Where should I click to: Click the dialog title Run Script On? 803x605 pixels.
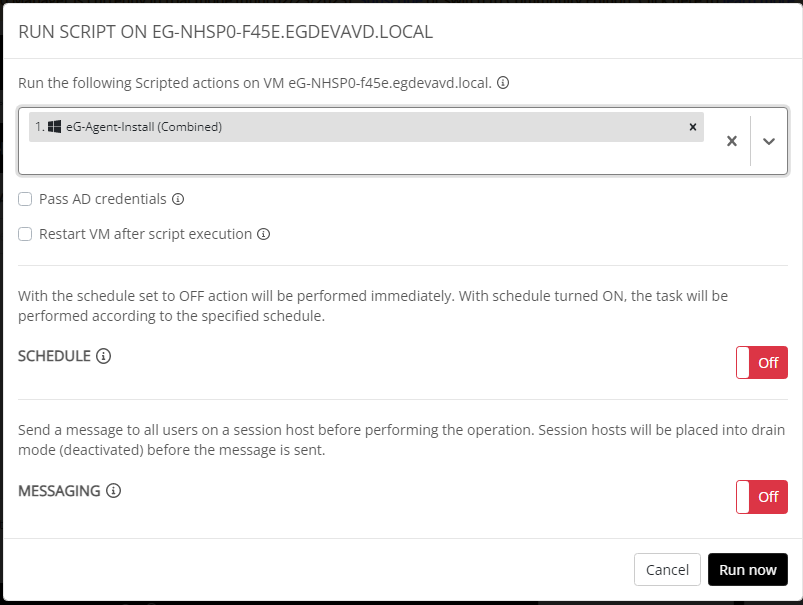(225, 32)
